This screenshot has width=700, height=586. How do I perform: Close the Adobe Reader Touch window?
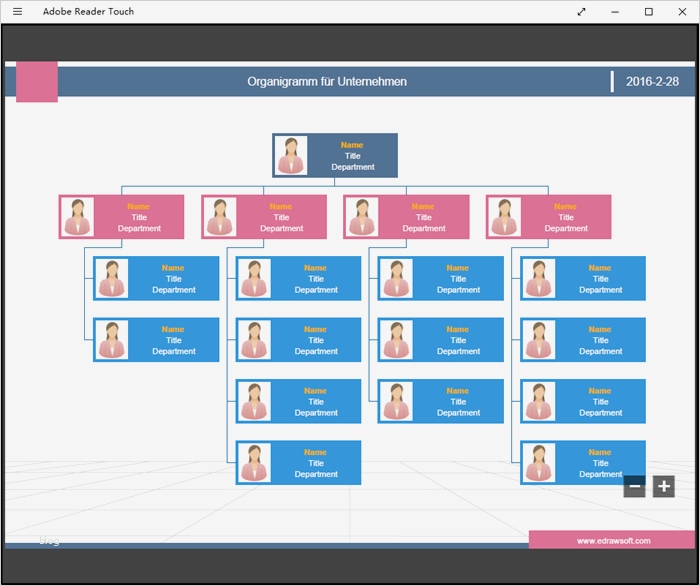pyautogui.click(x=682, y=12)
